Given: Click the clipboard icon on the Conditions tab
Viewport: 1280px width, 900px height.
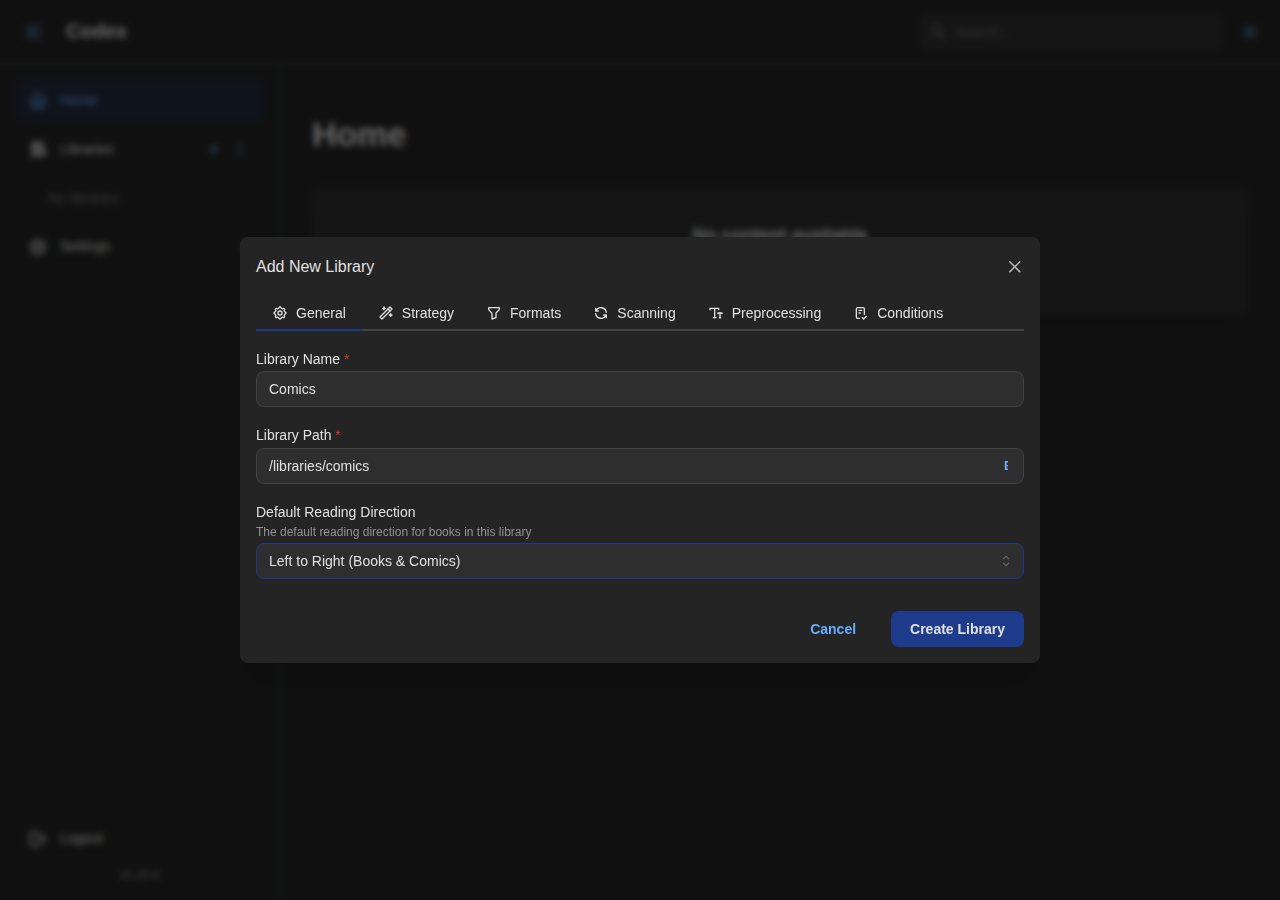Looking at the screenshot, I should (x=860, y=313).
